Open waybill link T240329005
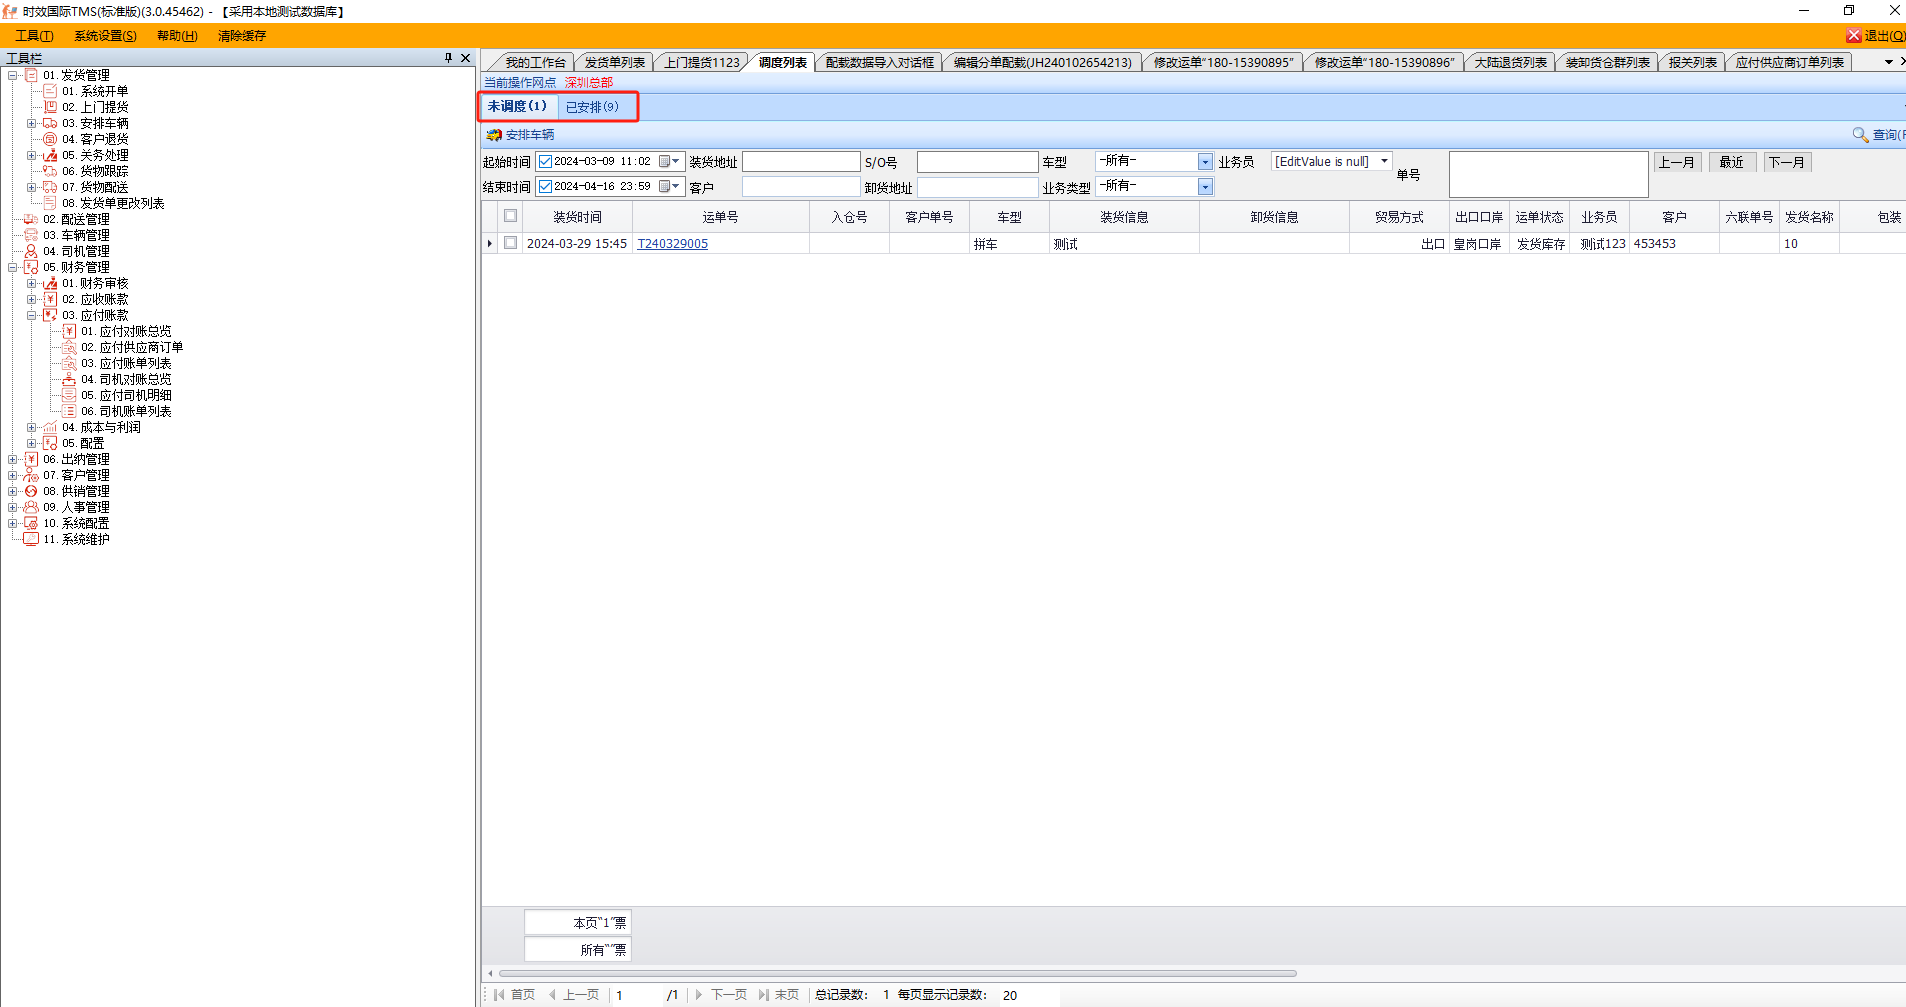This screenshot has width=1906, height=1007. (672, 244)
